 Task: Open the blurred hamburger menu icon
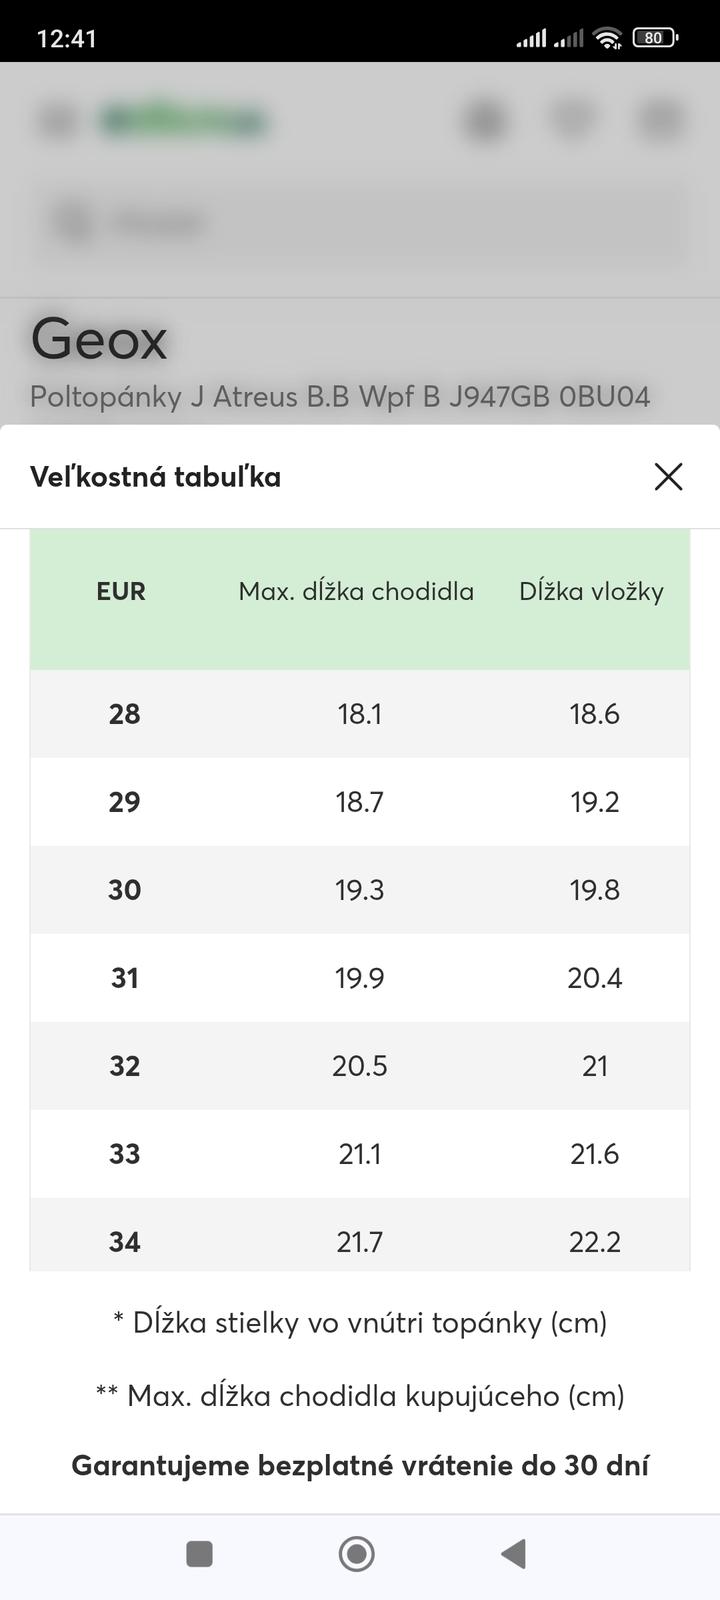pos(57,120)
